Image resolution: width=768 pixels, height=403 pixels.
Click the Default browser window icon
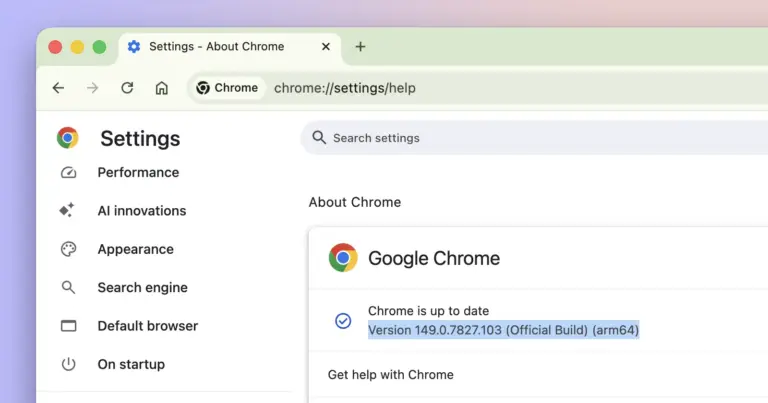click(69, 326)
